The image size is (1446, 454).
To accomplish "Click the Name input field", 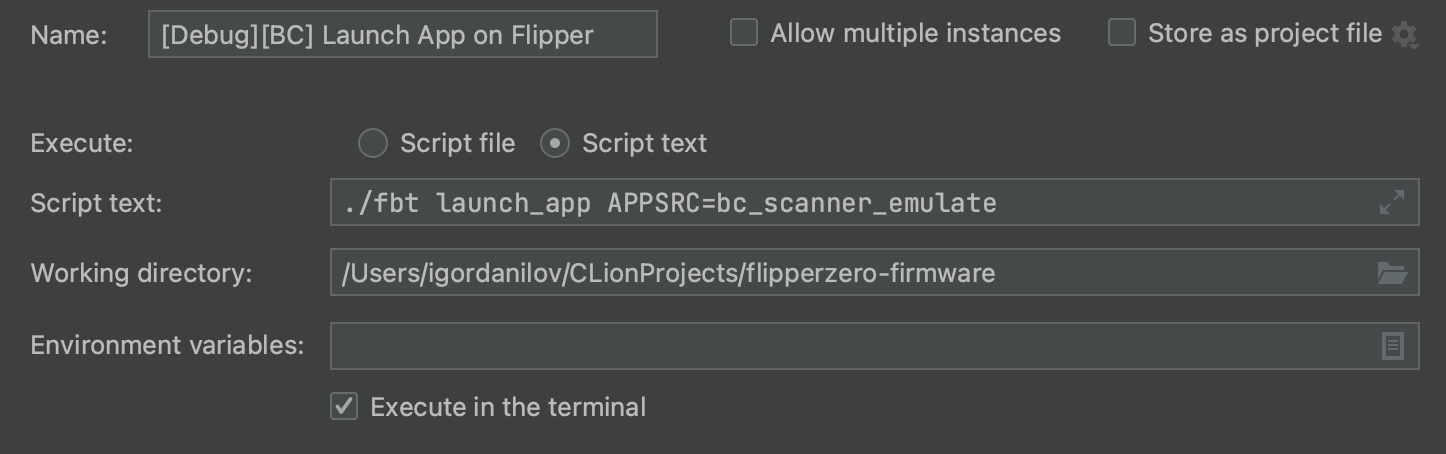I will tap(402, 35).
